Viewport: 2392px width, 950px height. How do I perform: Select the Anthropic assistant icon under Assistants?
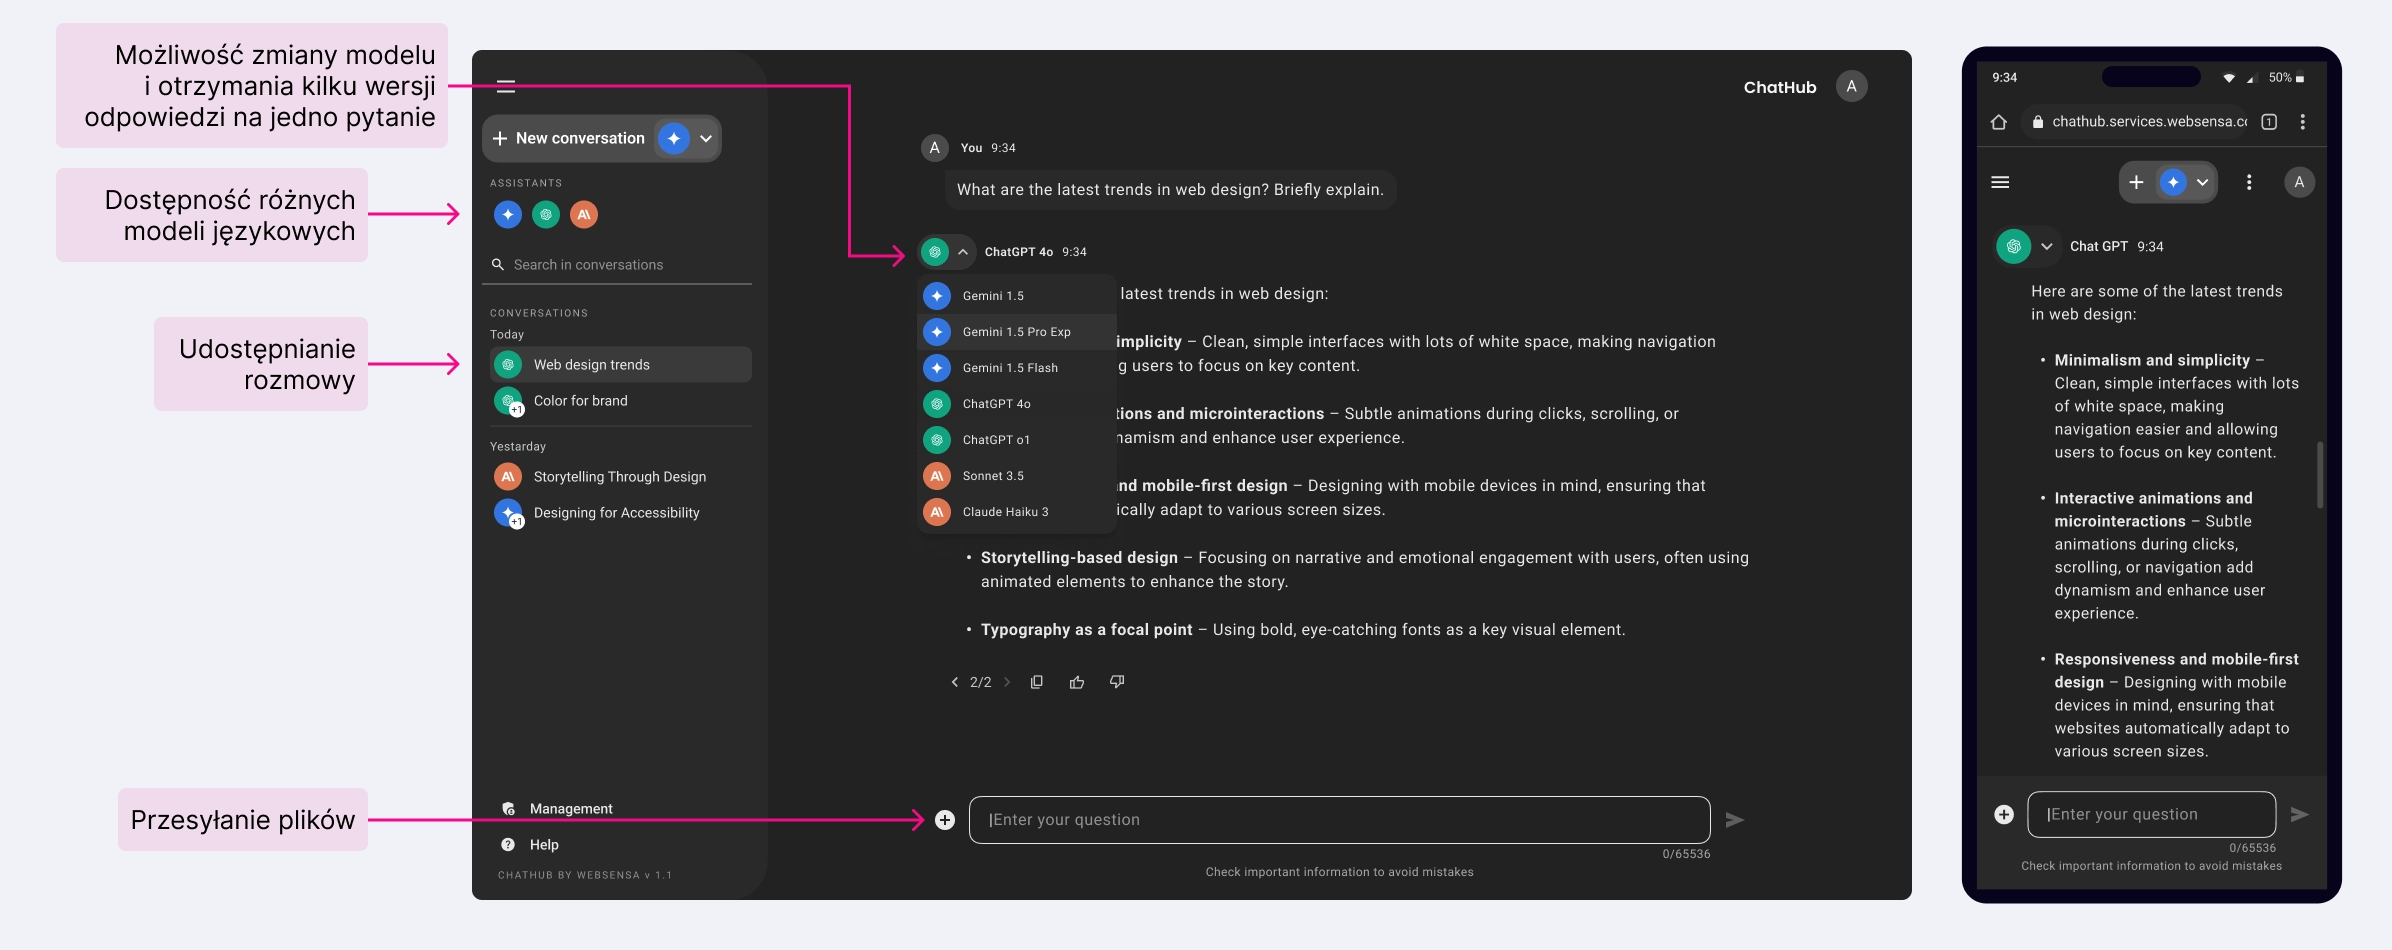click(584, 214)
